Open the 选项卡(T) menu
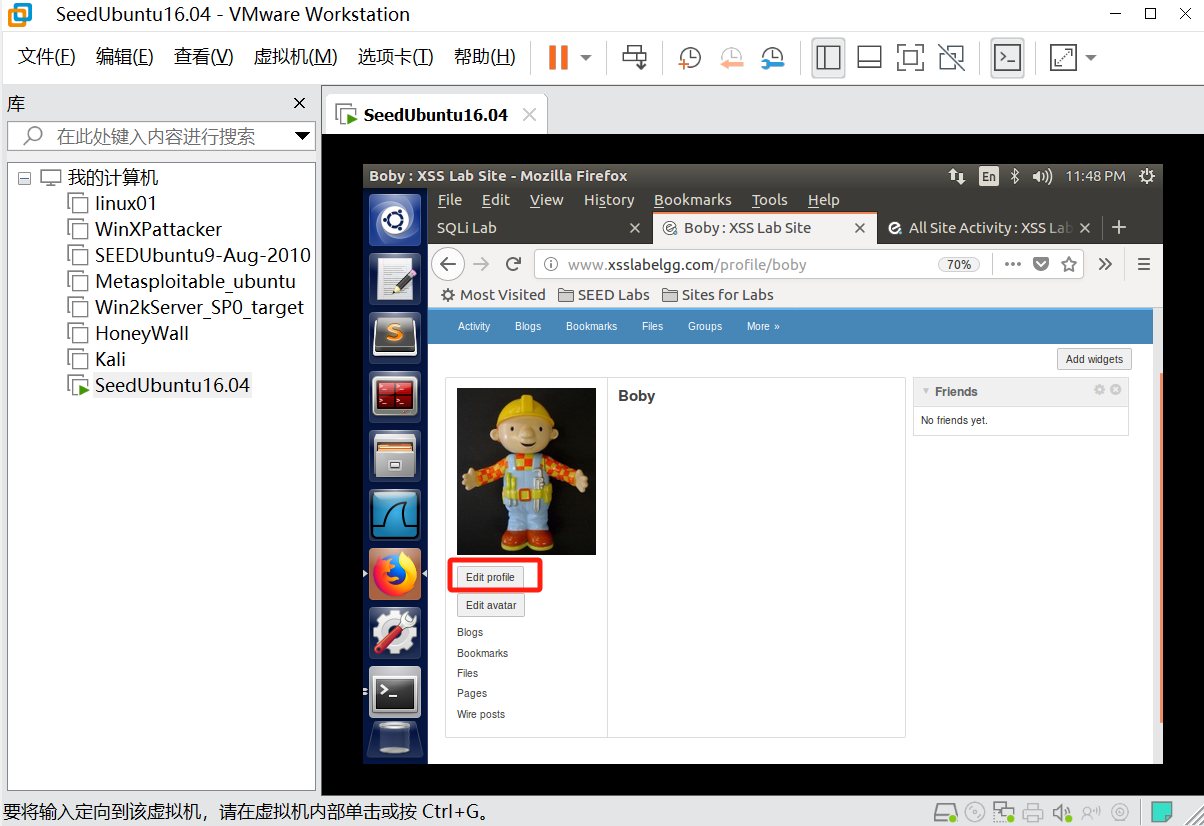This screenshot has height=826, width=1204. tap(395, 57)
